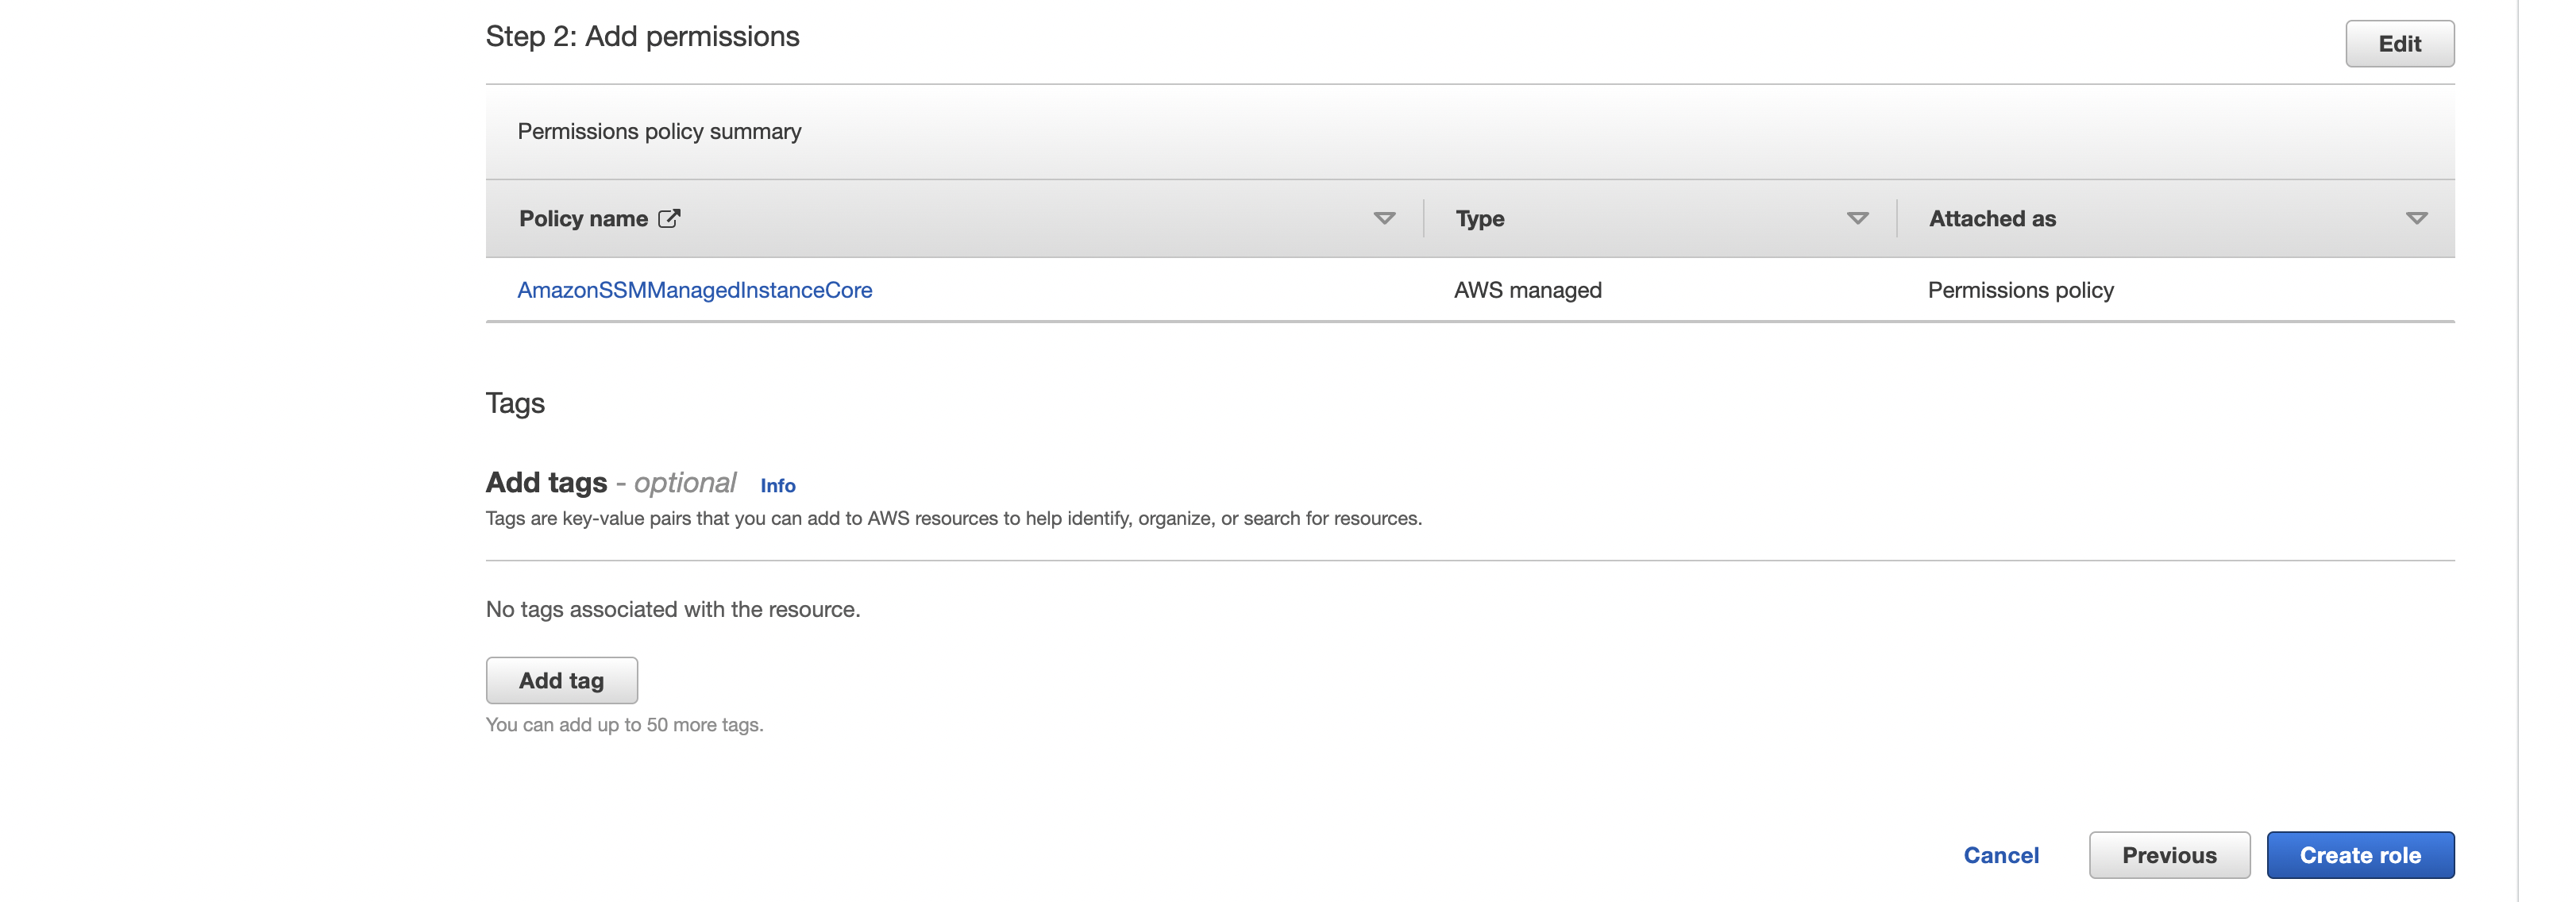
Task: Click the No tags associated message
Action: tap(672, 609)
